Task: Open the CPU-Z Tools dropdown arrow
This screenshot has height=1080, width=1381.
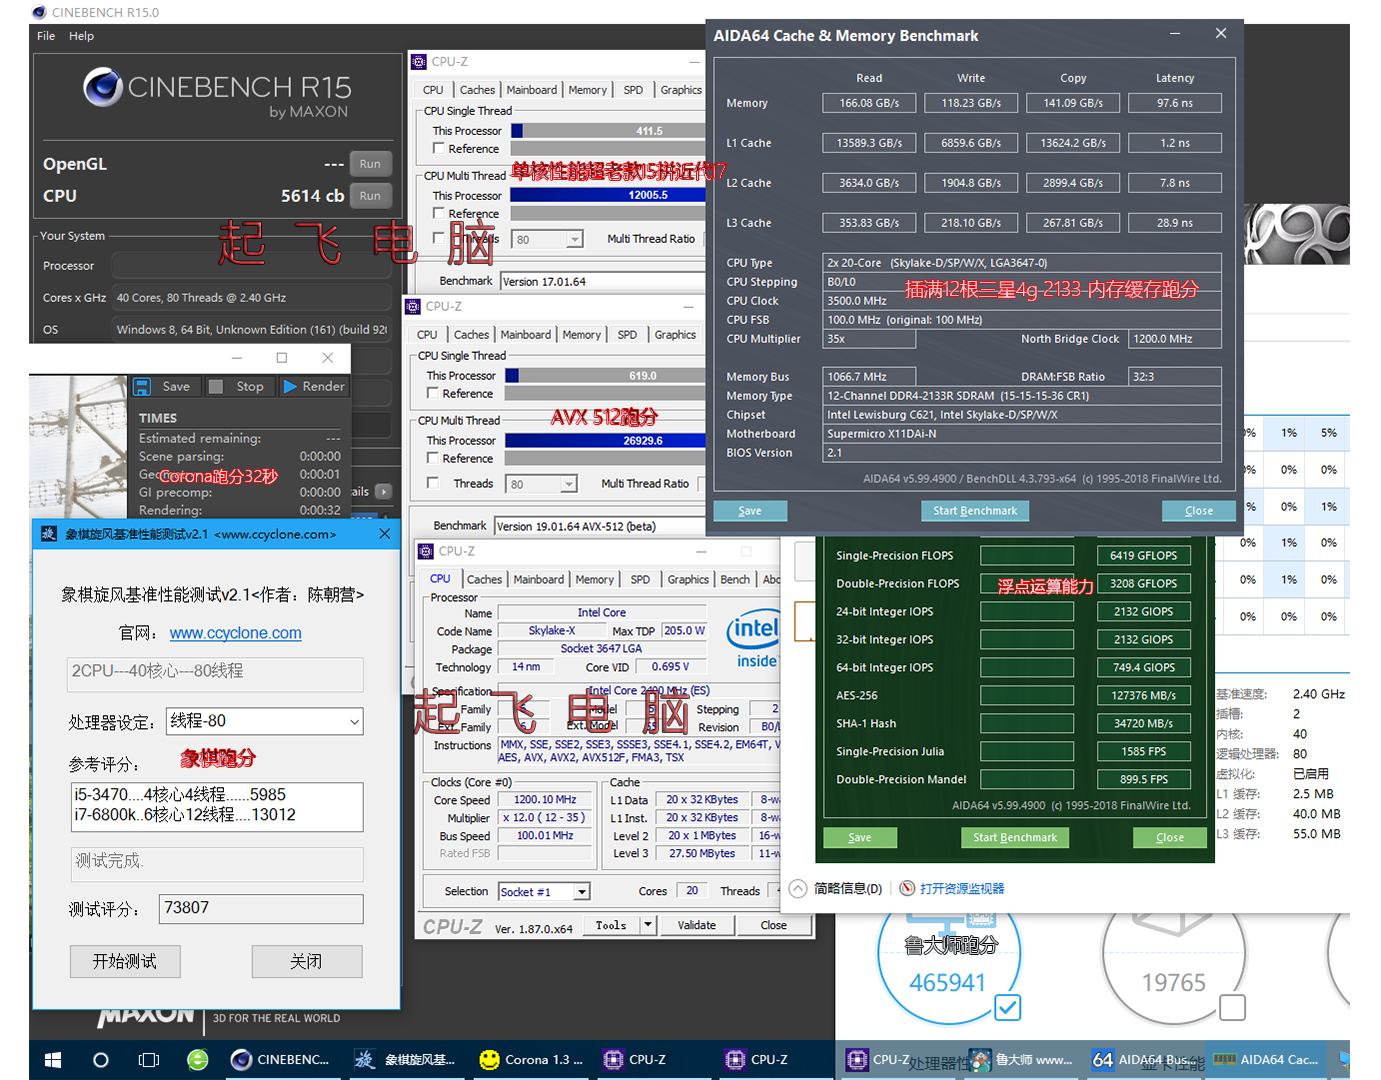Action: coord(647,925)
